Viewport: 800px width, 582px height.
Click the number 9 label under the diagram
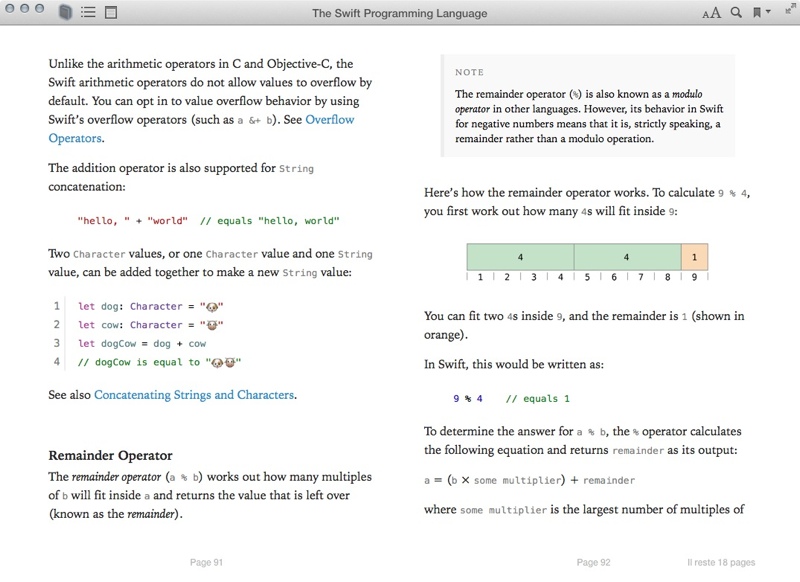694,277
